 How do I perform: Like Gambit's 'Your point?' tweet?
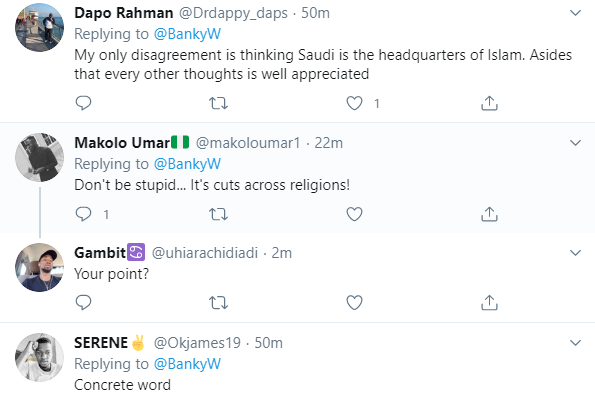(x=354, y=302)
